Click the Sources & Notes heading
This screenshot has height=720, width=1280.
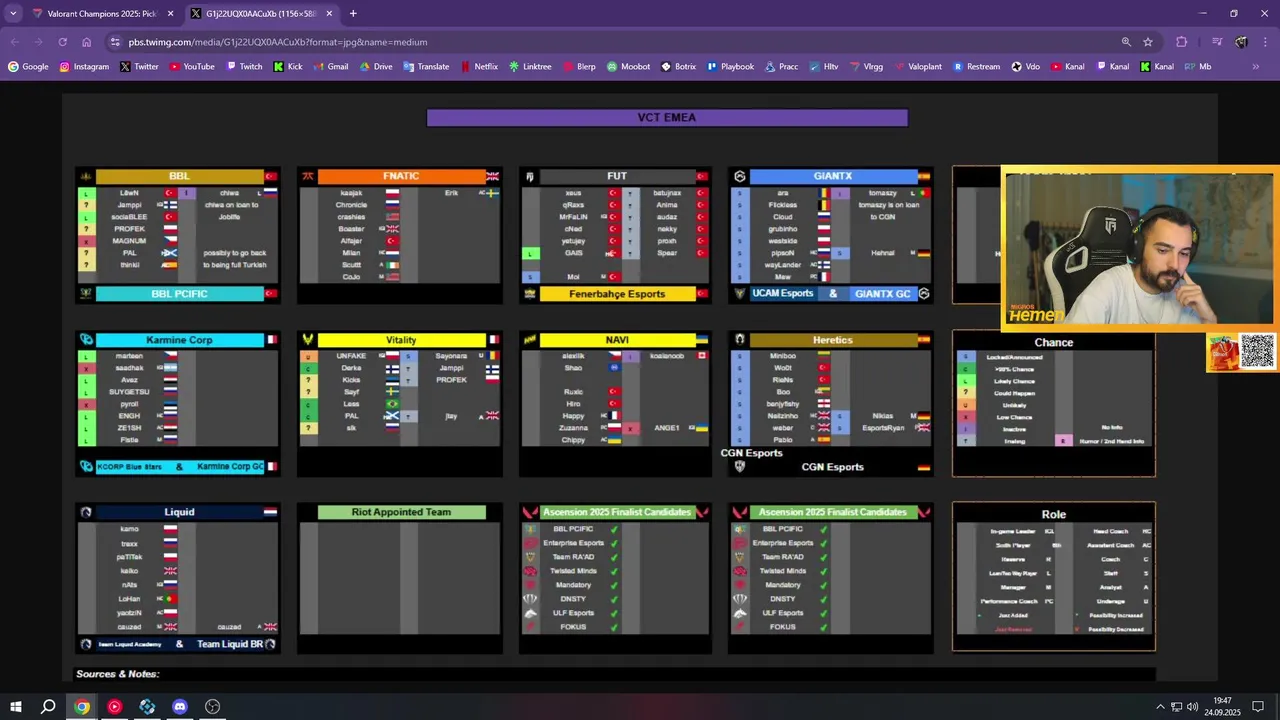(118, 675)
